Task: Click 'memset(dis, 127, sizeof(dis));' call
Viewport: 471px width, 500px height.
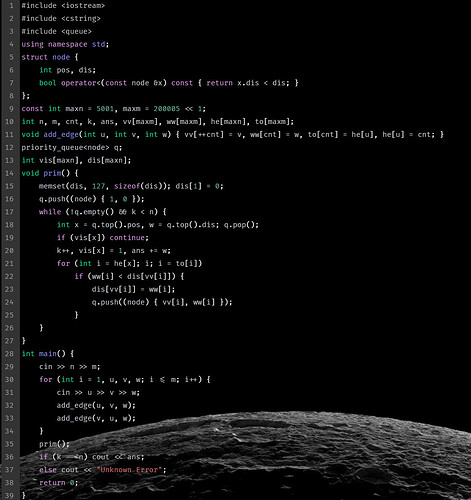Action: pos(105,186)
